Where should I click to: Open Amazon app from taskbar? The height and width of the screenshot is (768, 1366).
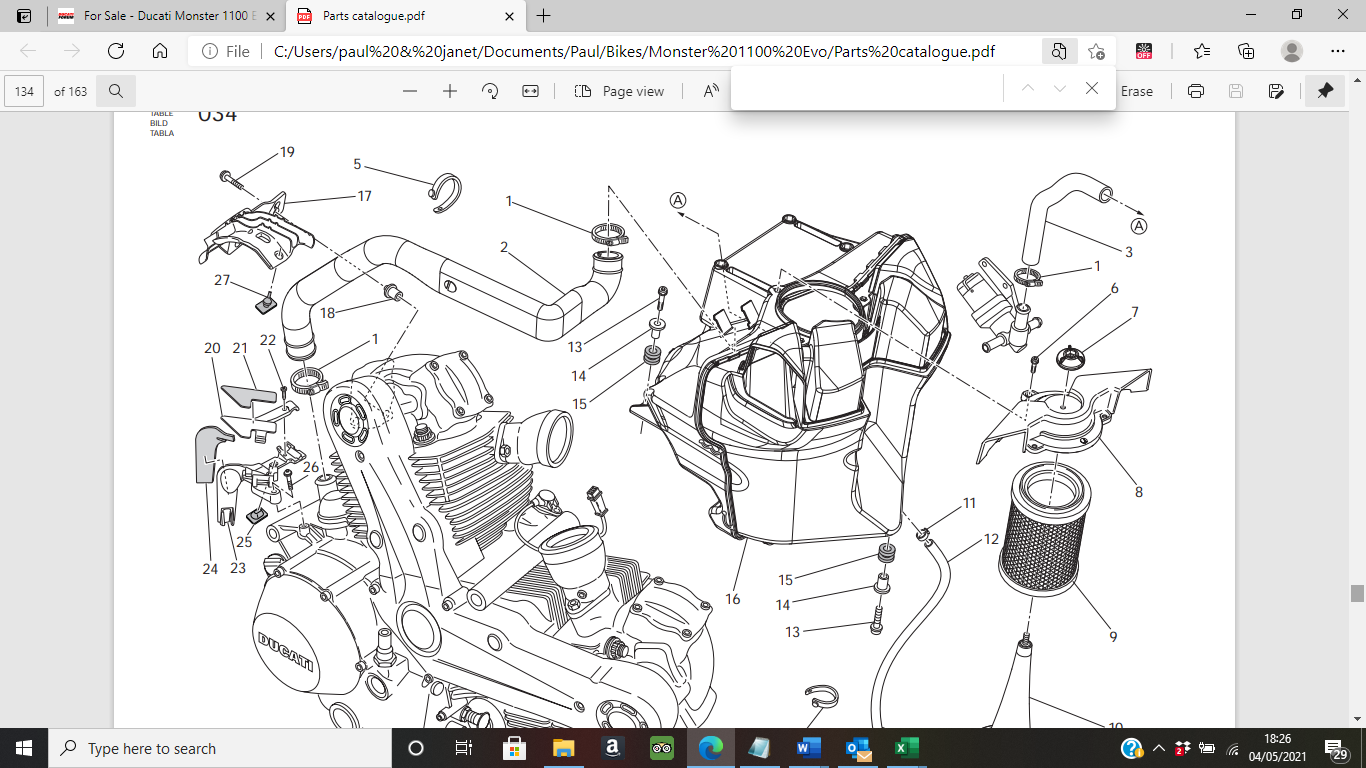pos(613,748)
